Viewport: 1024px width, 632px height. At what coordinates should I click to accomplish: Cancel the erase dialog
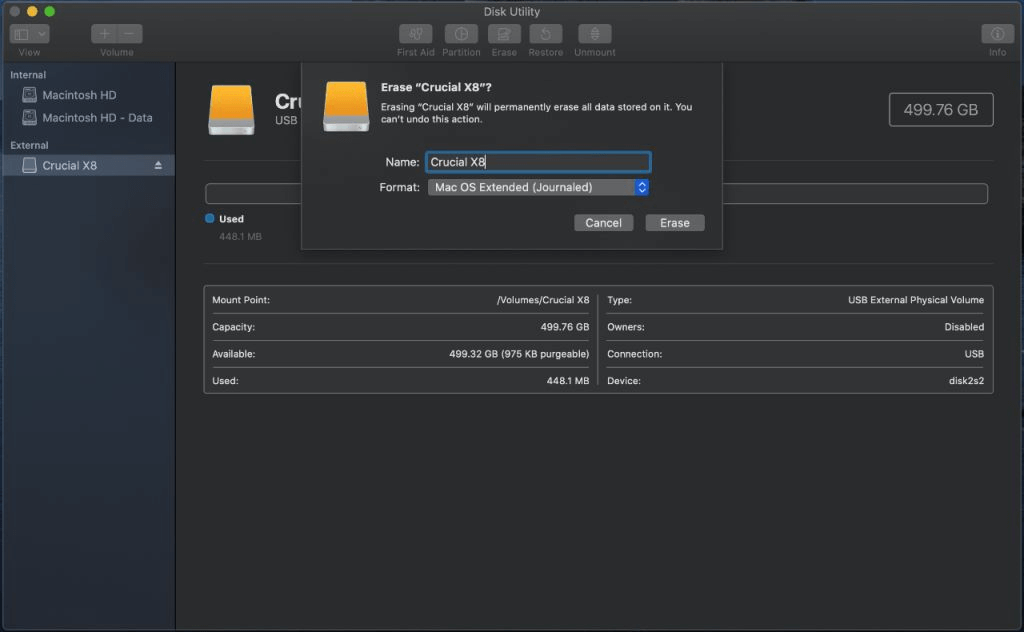pos(604,222)
